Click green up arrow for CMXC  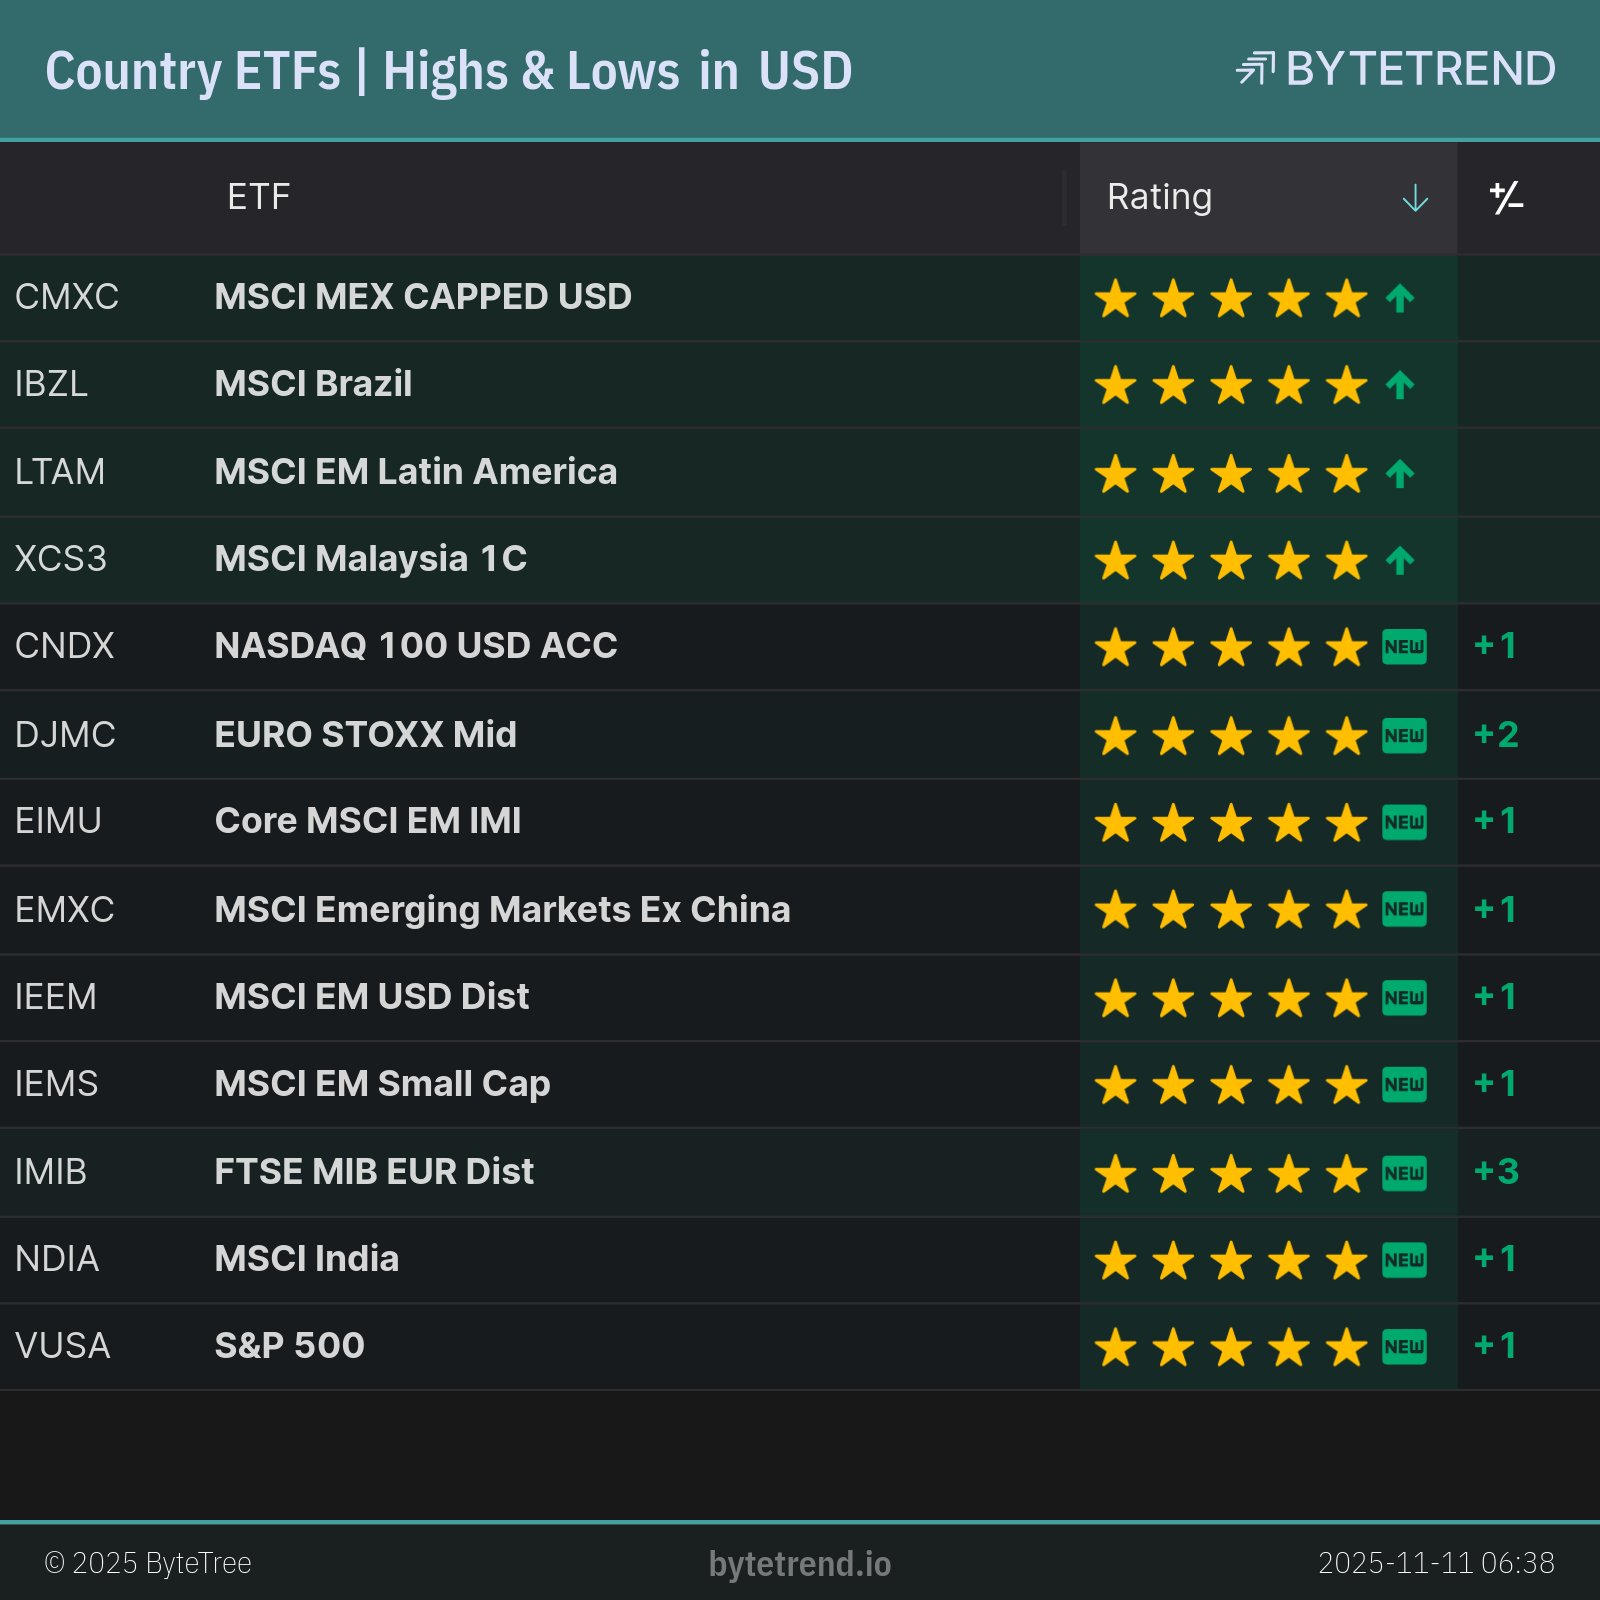coord(1400,298)
